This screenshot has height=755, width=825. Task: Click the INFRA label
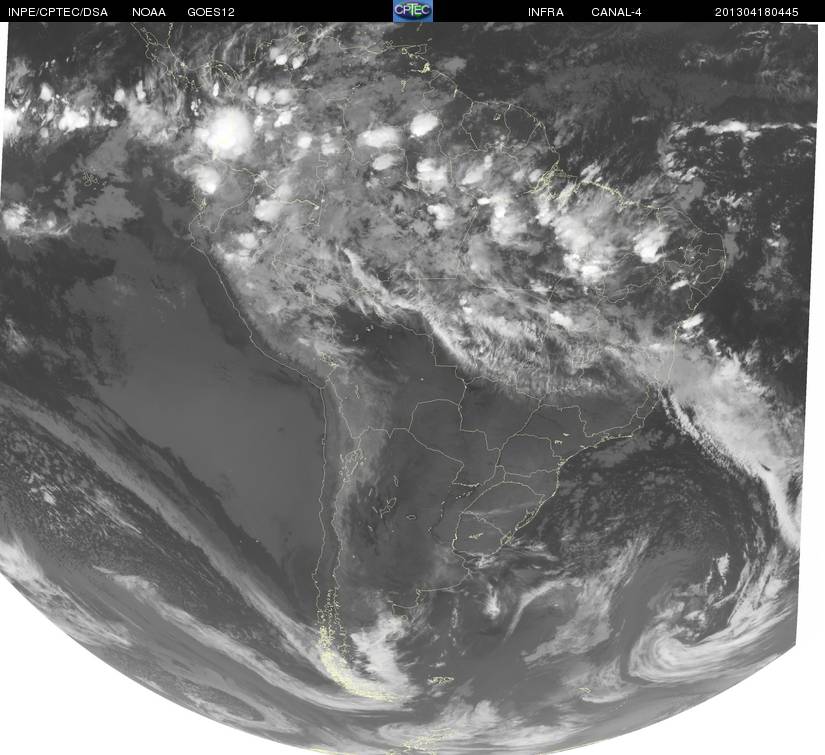click(x=546, y=12)
